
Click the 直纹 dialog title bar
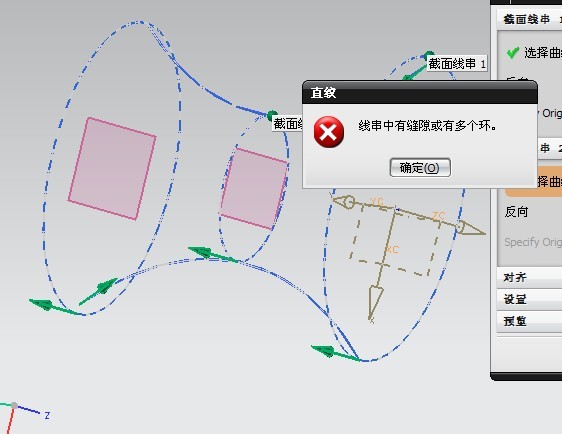point(420,93)
